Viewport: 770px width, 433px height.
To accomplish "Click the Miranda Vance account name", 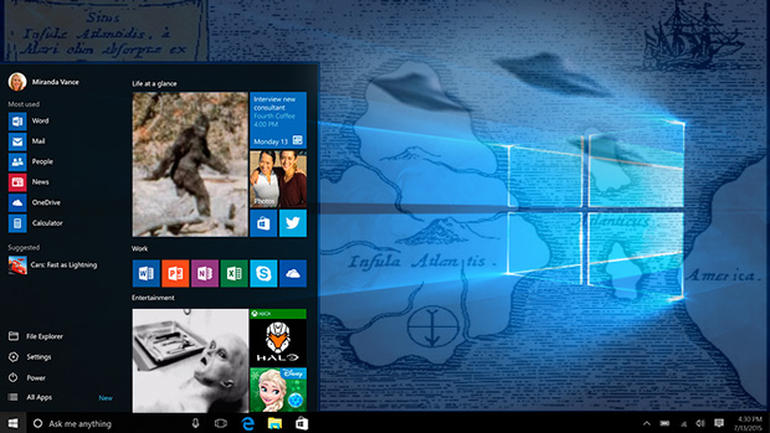I will [x=55, y=82].
